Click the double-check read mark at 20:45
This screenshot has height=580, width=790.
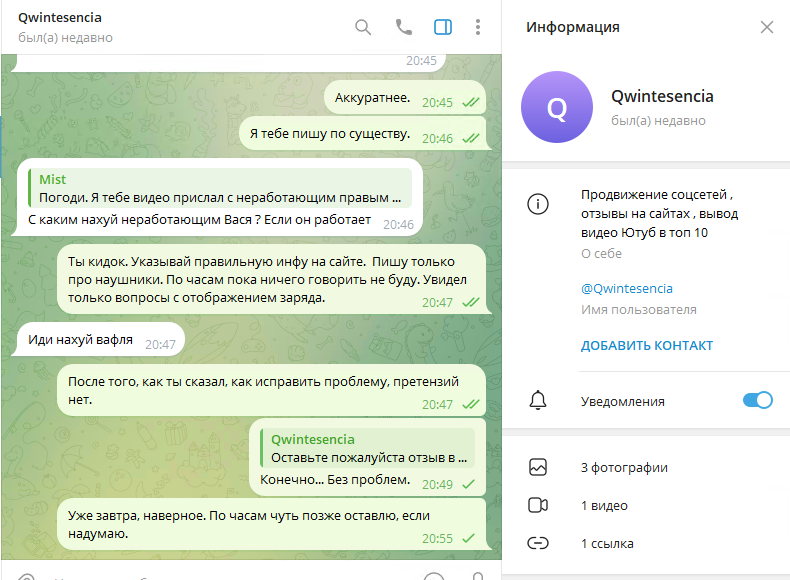click(471, 103)
